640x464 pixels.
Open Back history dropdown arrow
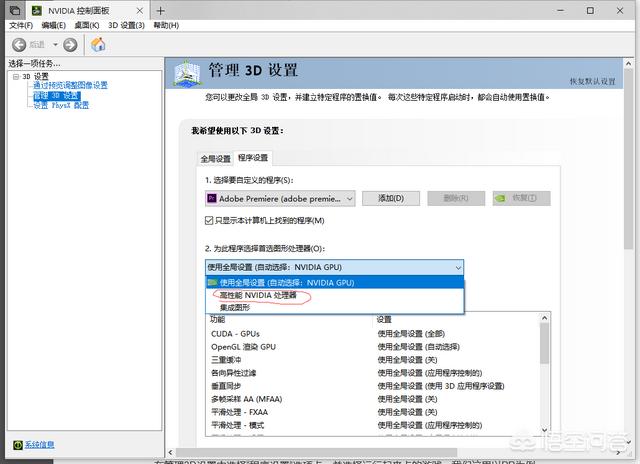[x=56, y=44]
